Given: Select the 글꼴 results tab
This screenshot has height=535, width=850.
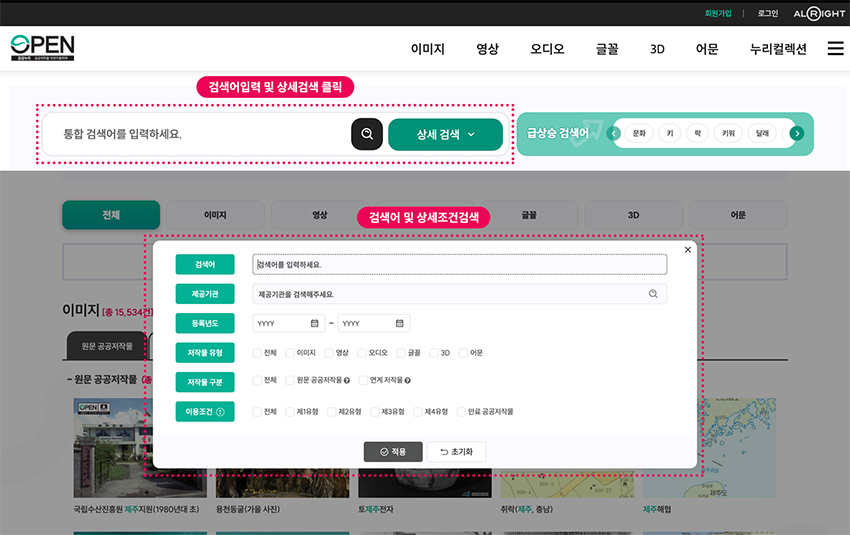Looking at the screenshot, I should (x=529, y=215).
